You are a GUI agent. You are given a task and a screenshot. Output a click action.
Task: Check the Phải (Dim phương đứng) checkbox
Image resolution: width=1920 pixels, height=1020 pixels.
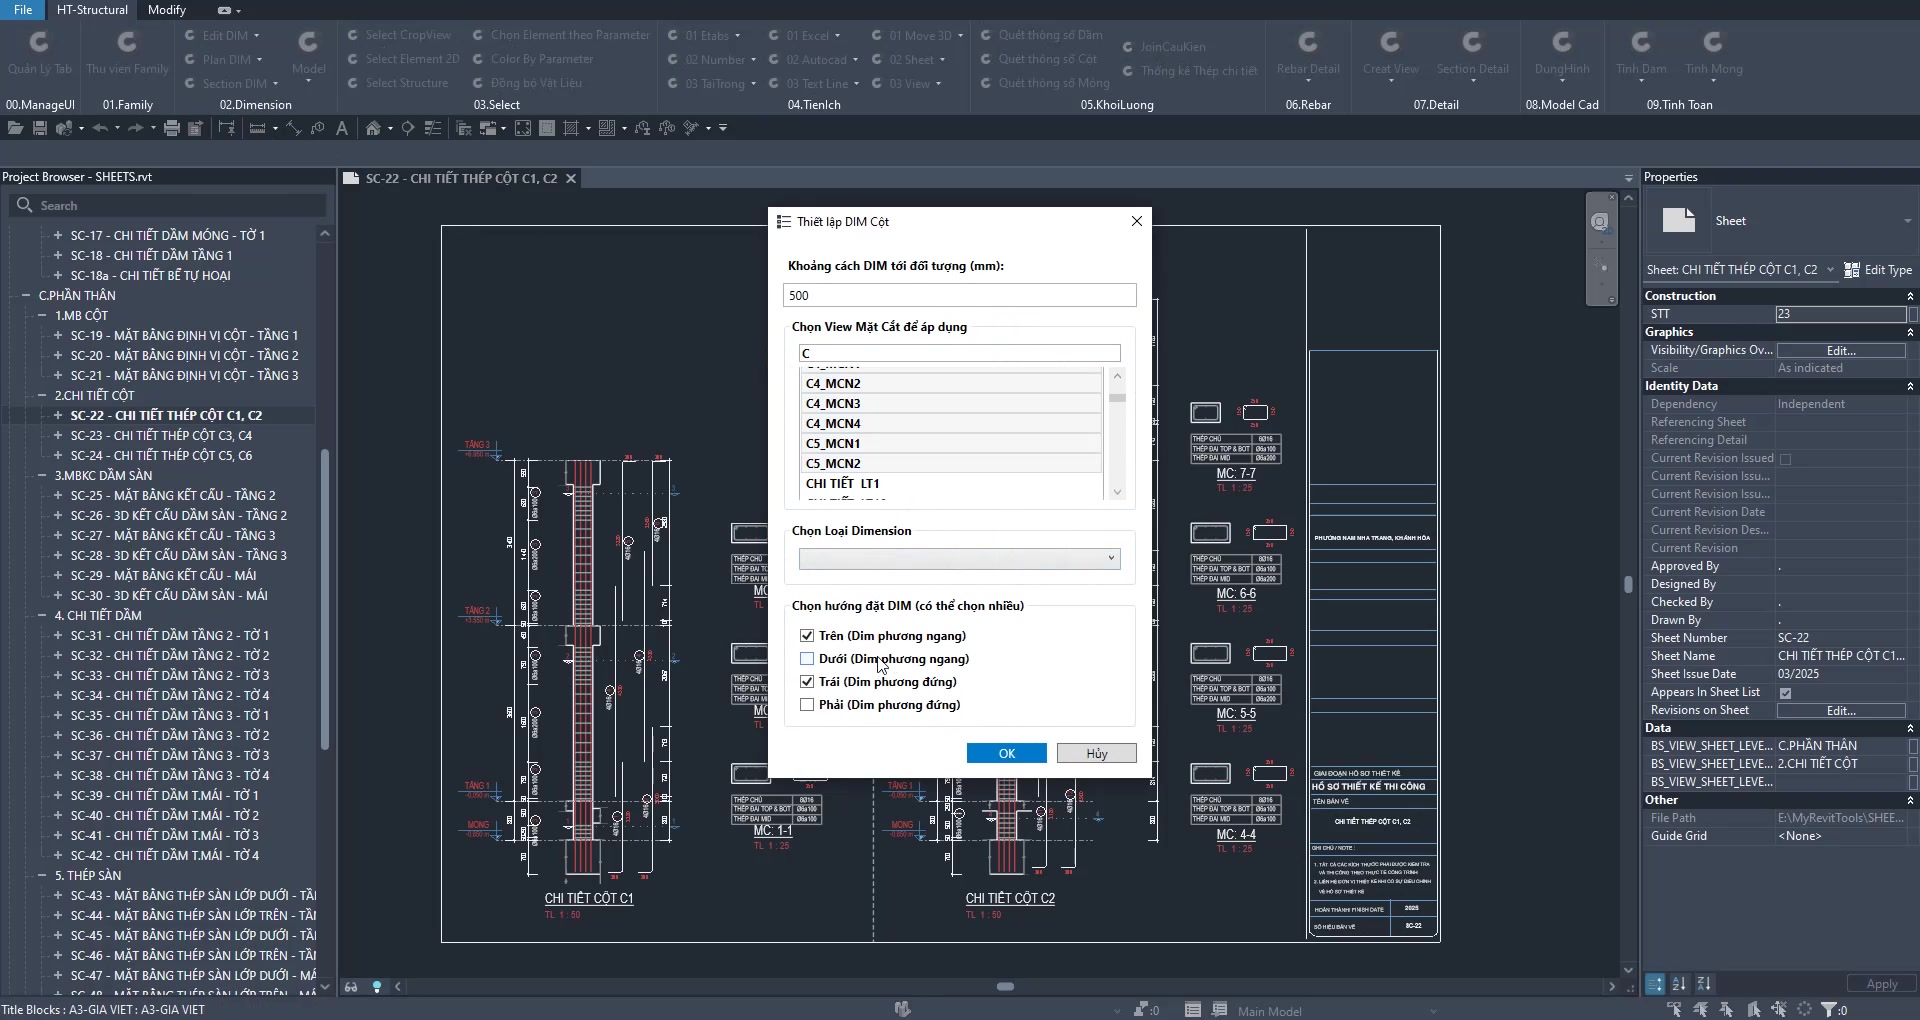[x=807, y=705]
